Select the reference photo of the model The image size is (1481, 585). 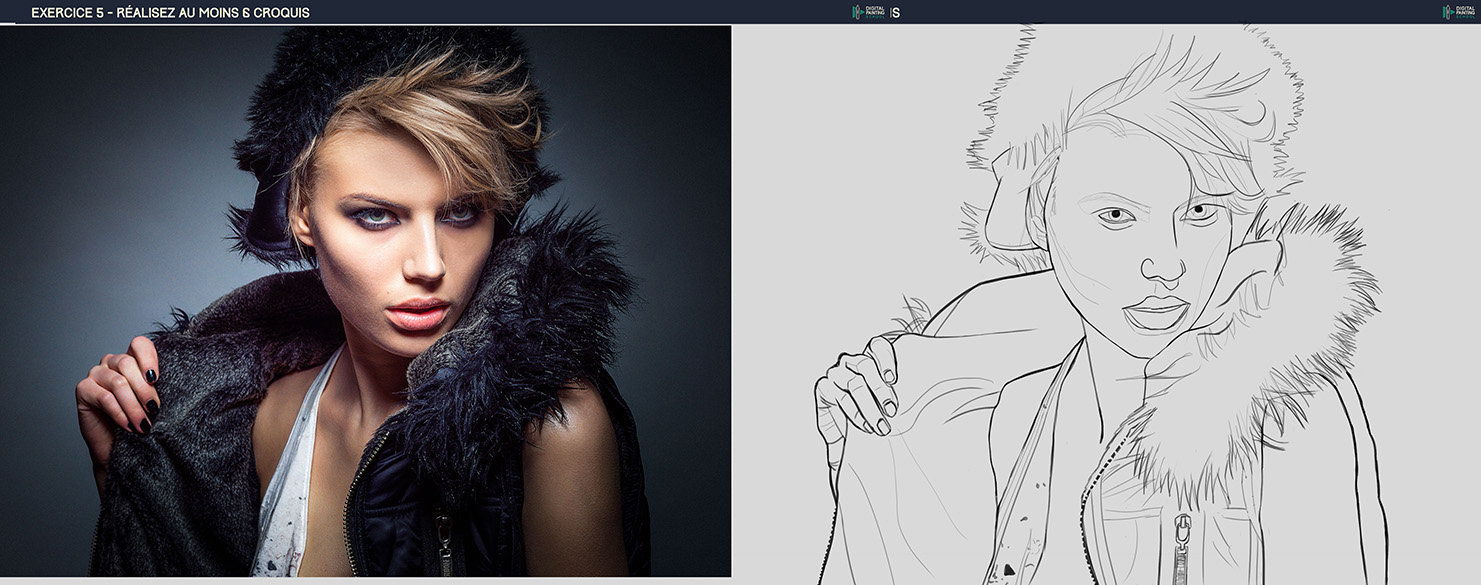pos(365,300)
